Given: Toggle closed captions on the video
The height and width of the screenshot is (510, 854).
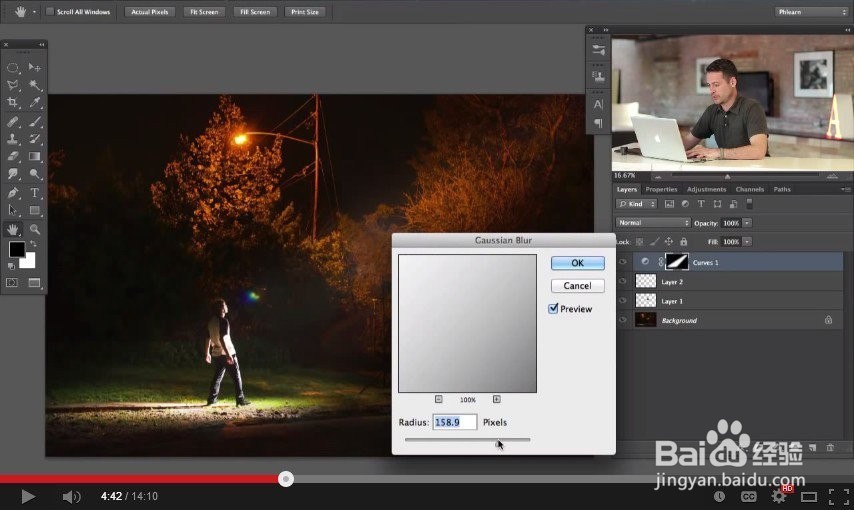Looking at the screenshot, I should (x=749, y=496).
